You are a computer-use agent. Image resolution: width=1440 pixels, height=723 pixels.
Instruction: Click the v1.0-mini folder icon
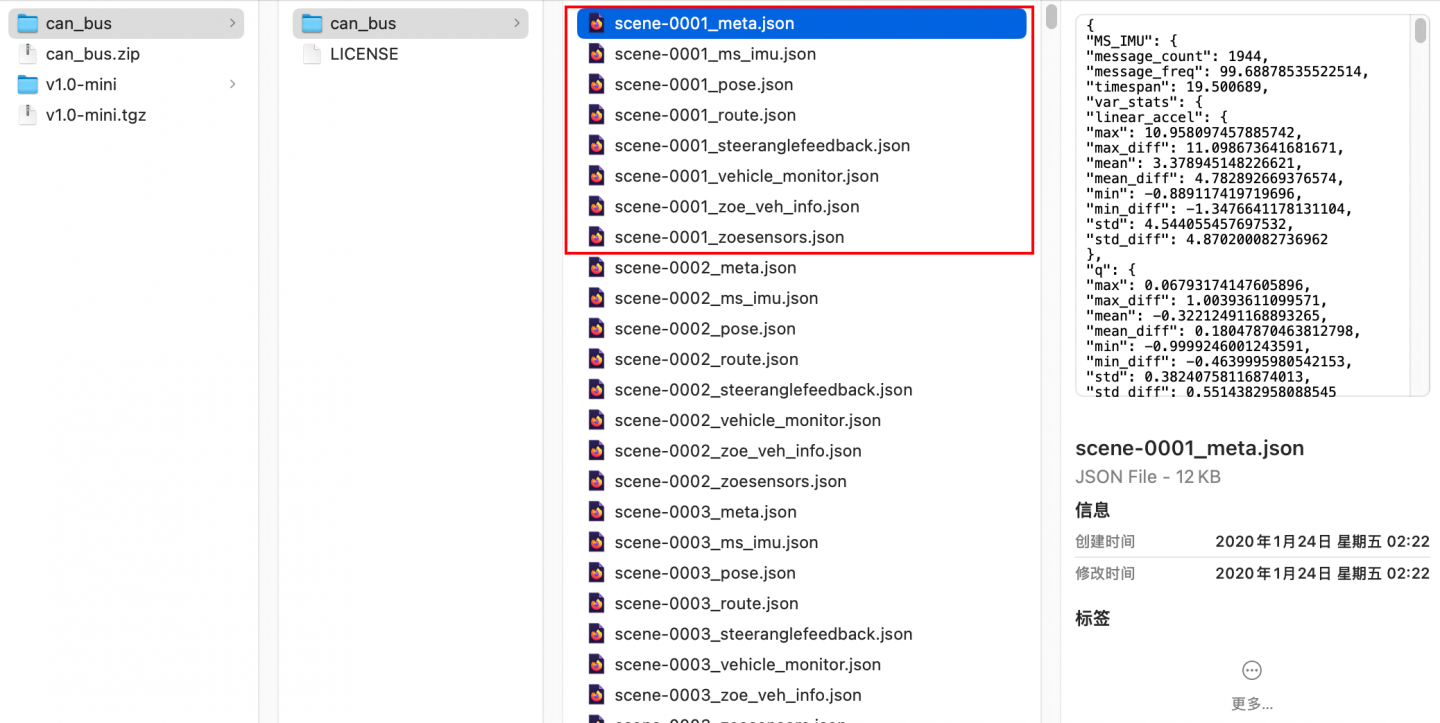pyautogui.click(x=28, y=84)
